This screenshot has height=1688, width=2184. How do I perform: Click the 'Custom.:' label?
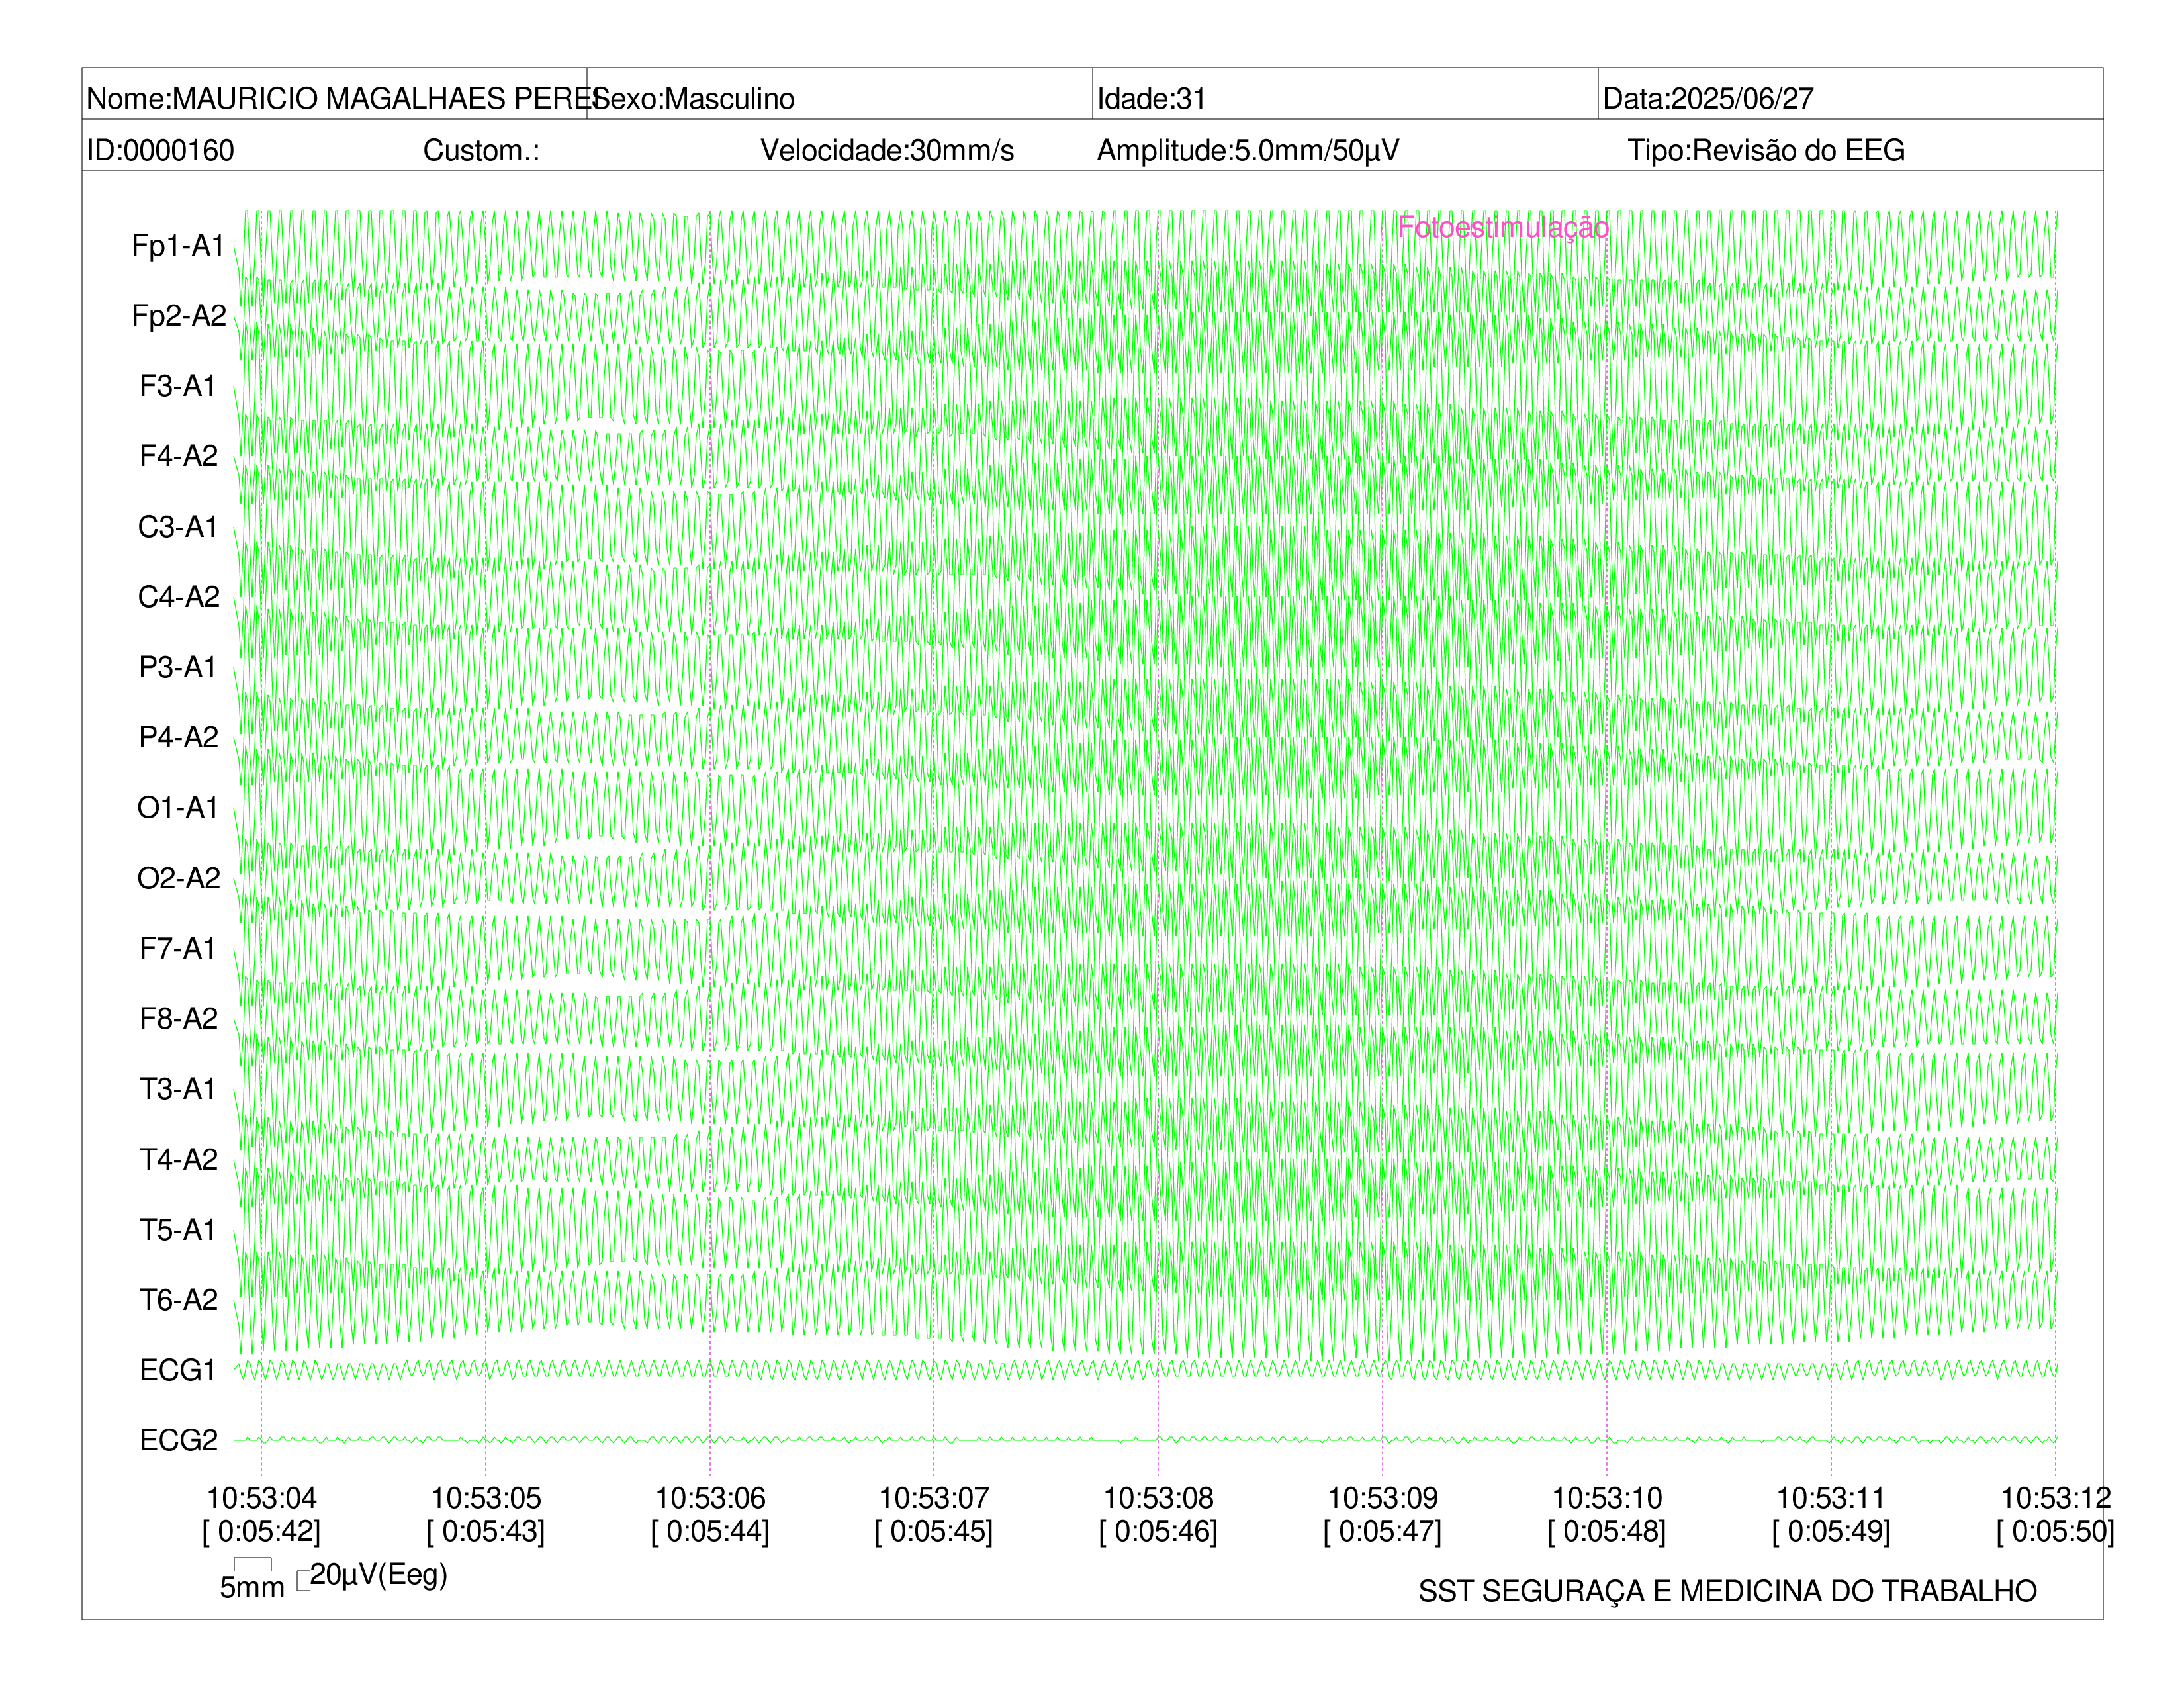481,150
